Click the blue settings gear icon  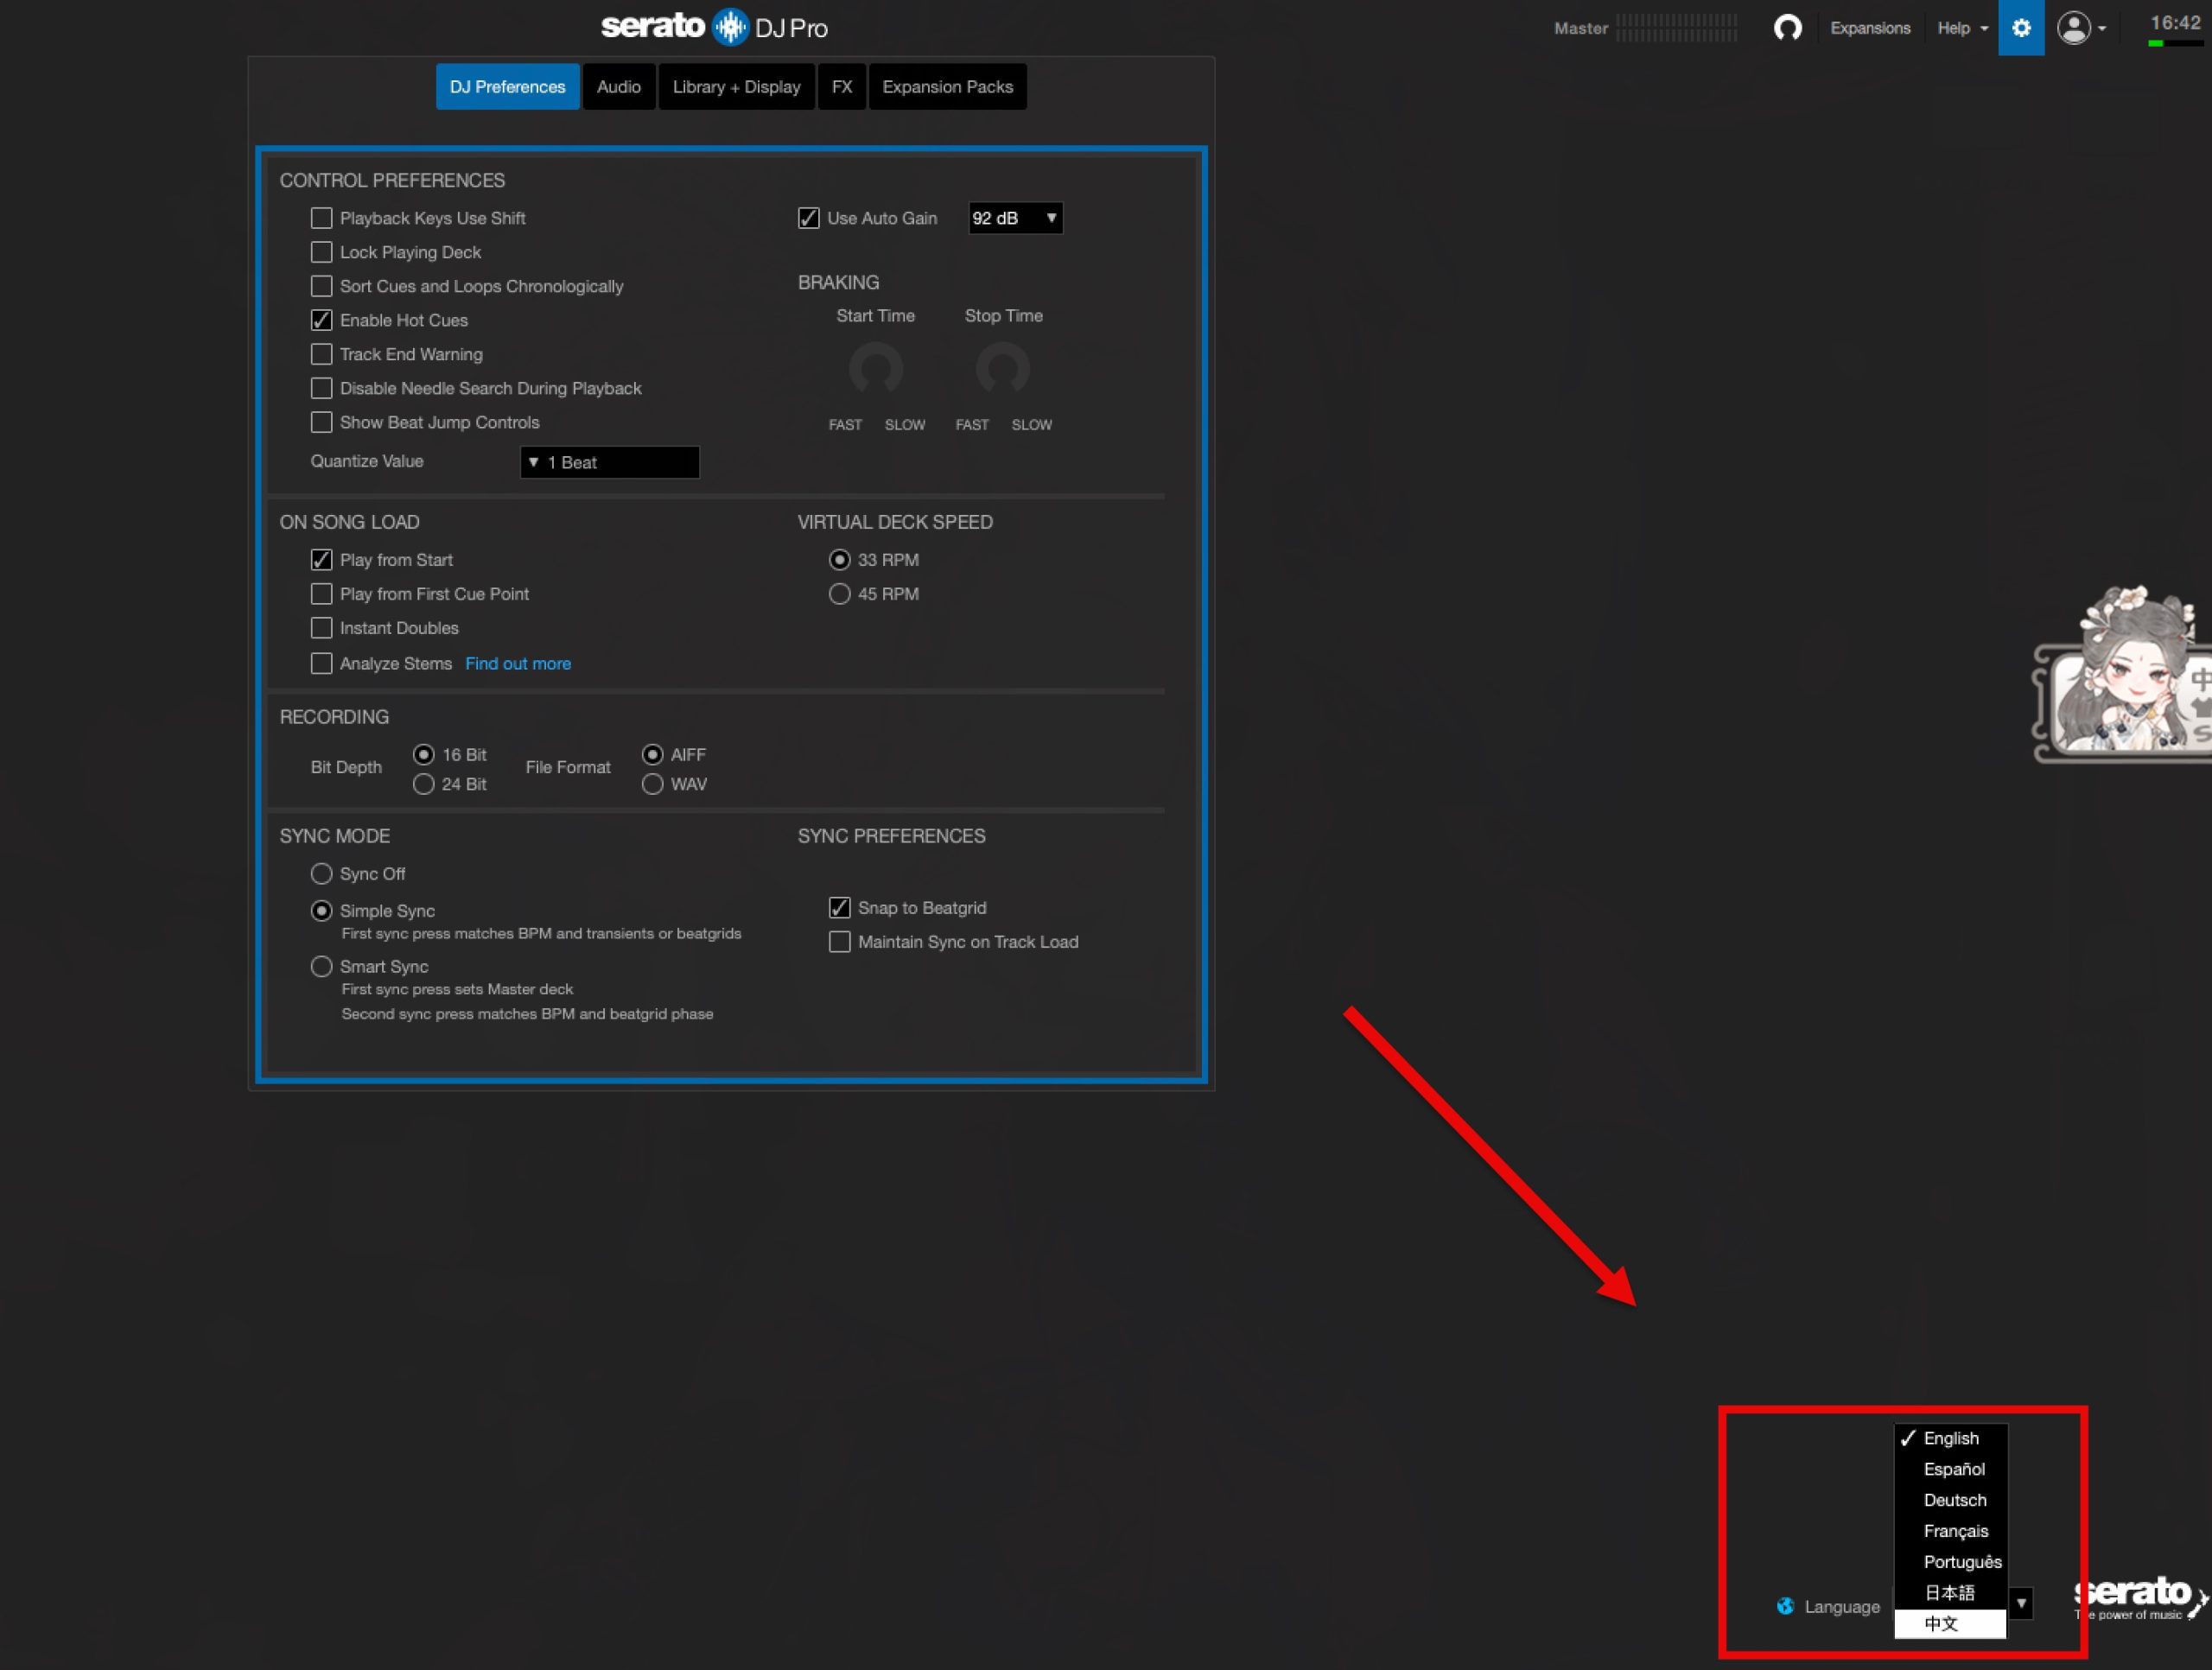[2020, 28]
